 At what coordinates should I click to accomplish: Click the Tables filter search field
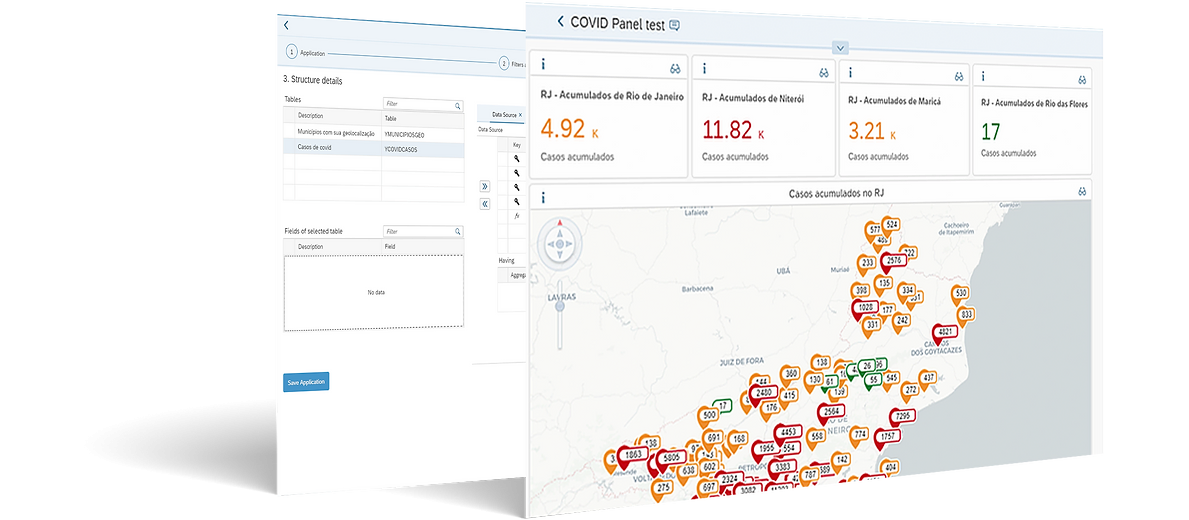coord(422,104)
